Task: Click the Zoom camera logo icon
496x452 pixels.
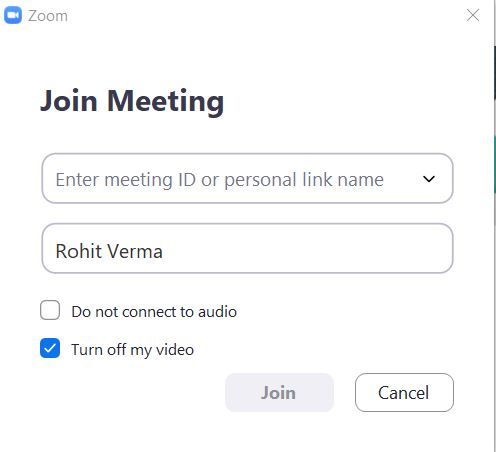Action: point(13,16)
